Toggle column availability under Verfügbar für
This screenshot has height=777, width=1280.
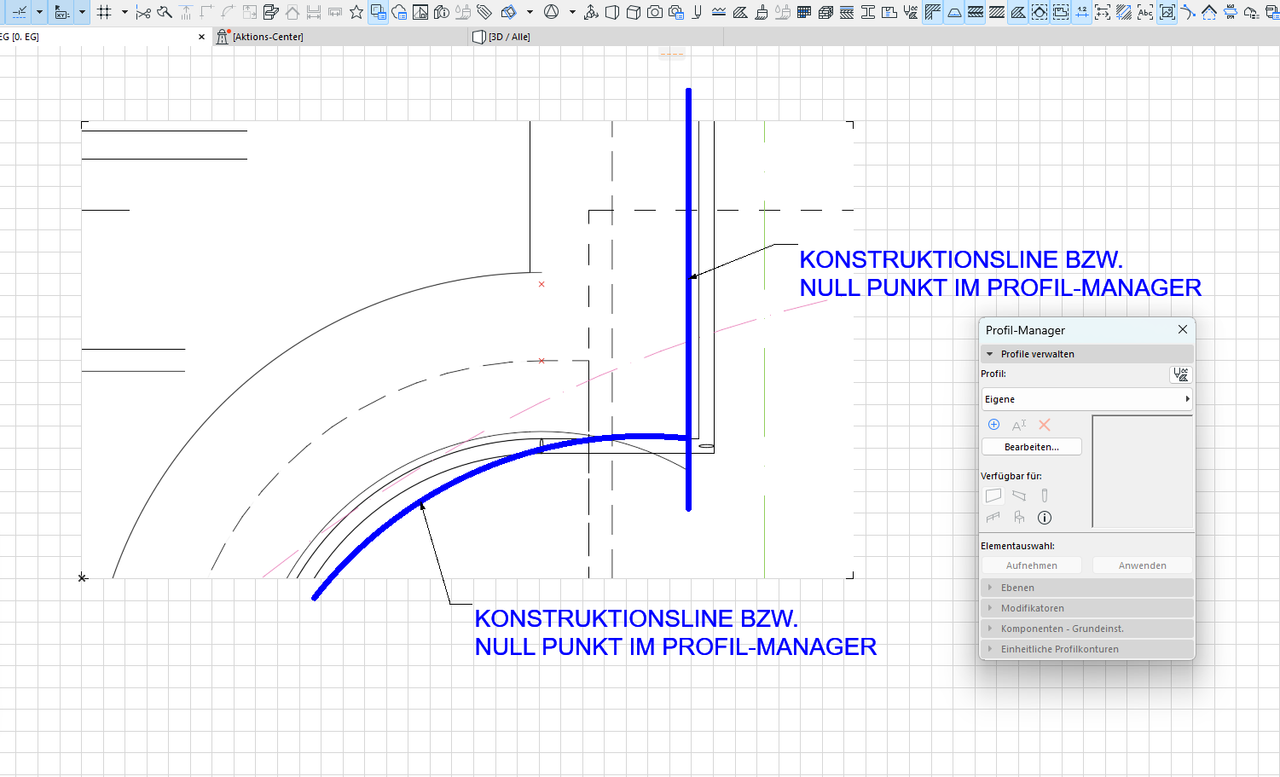point(1044,495)
